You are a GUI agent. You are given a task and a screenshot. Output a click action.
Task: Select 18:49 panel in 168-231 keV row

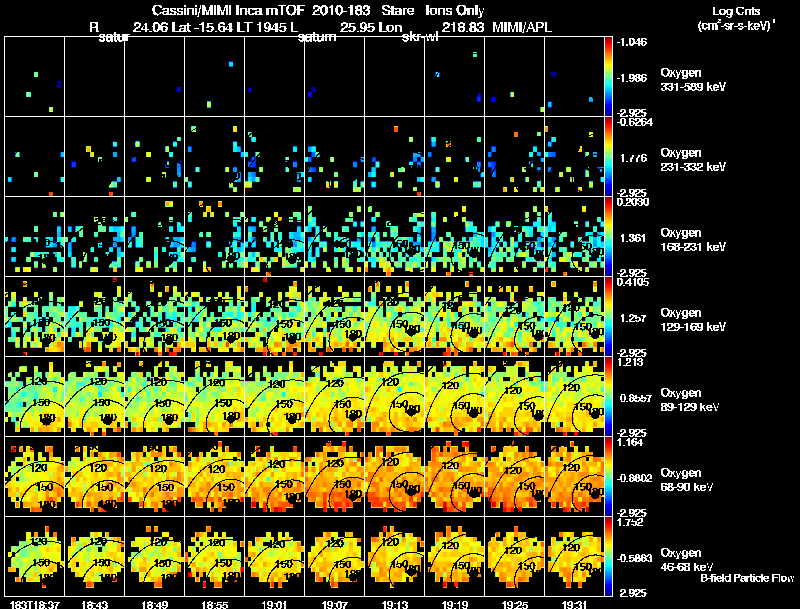(x=155, y=236)
